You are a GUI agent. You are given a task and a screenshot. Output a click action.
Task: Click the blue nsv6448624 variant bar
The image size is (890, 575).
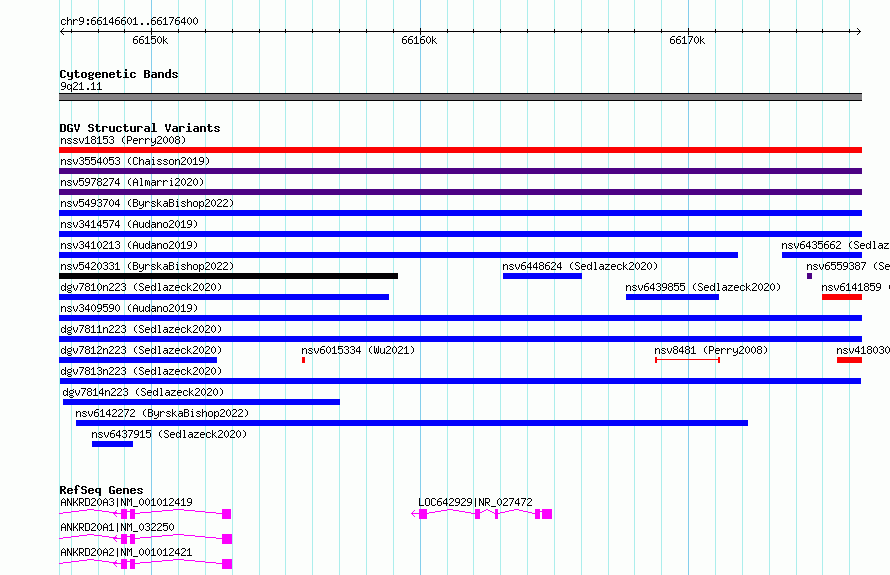(x=542, y=276)
